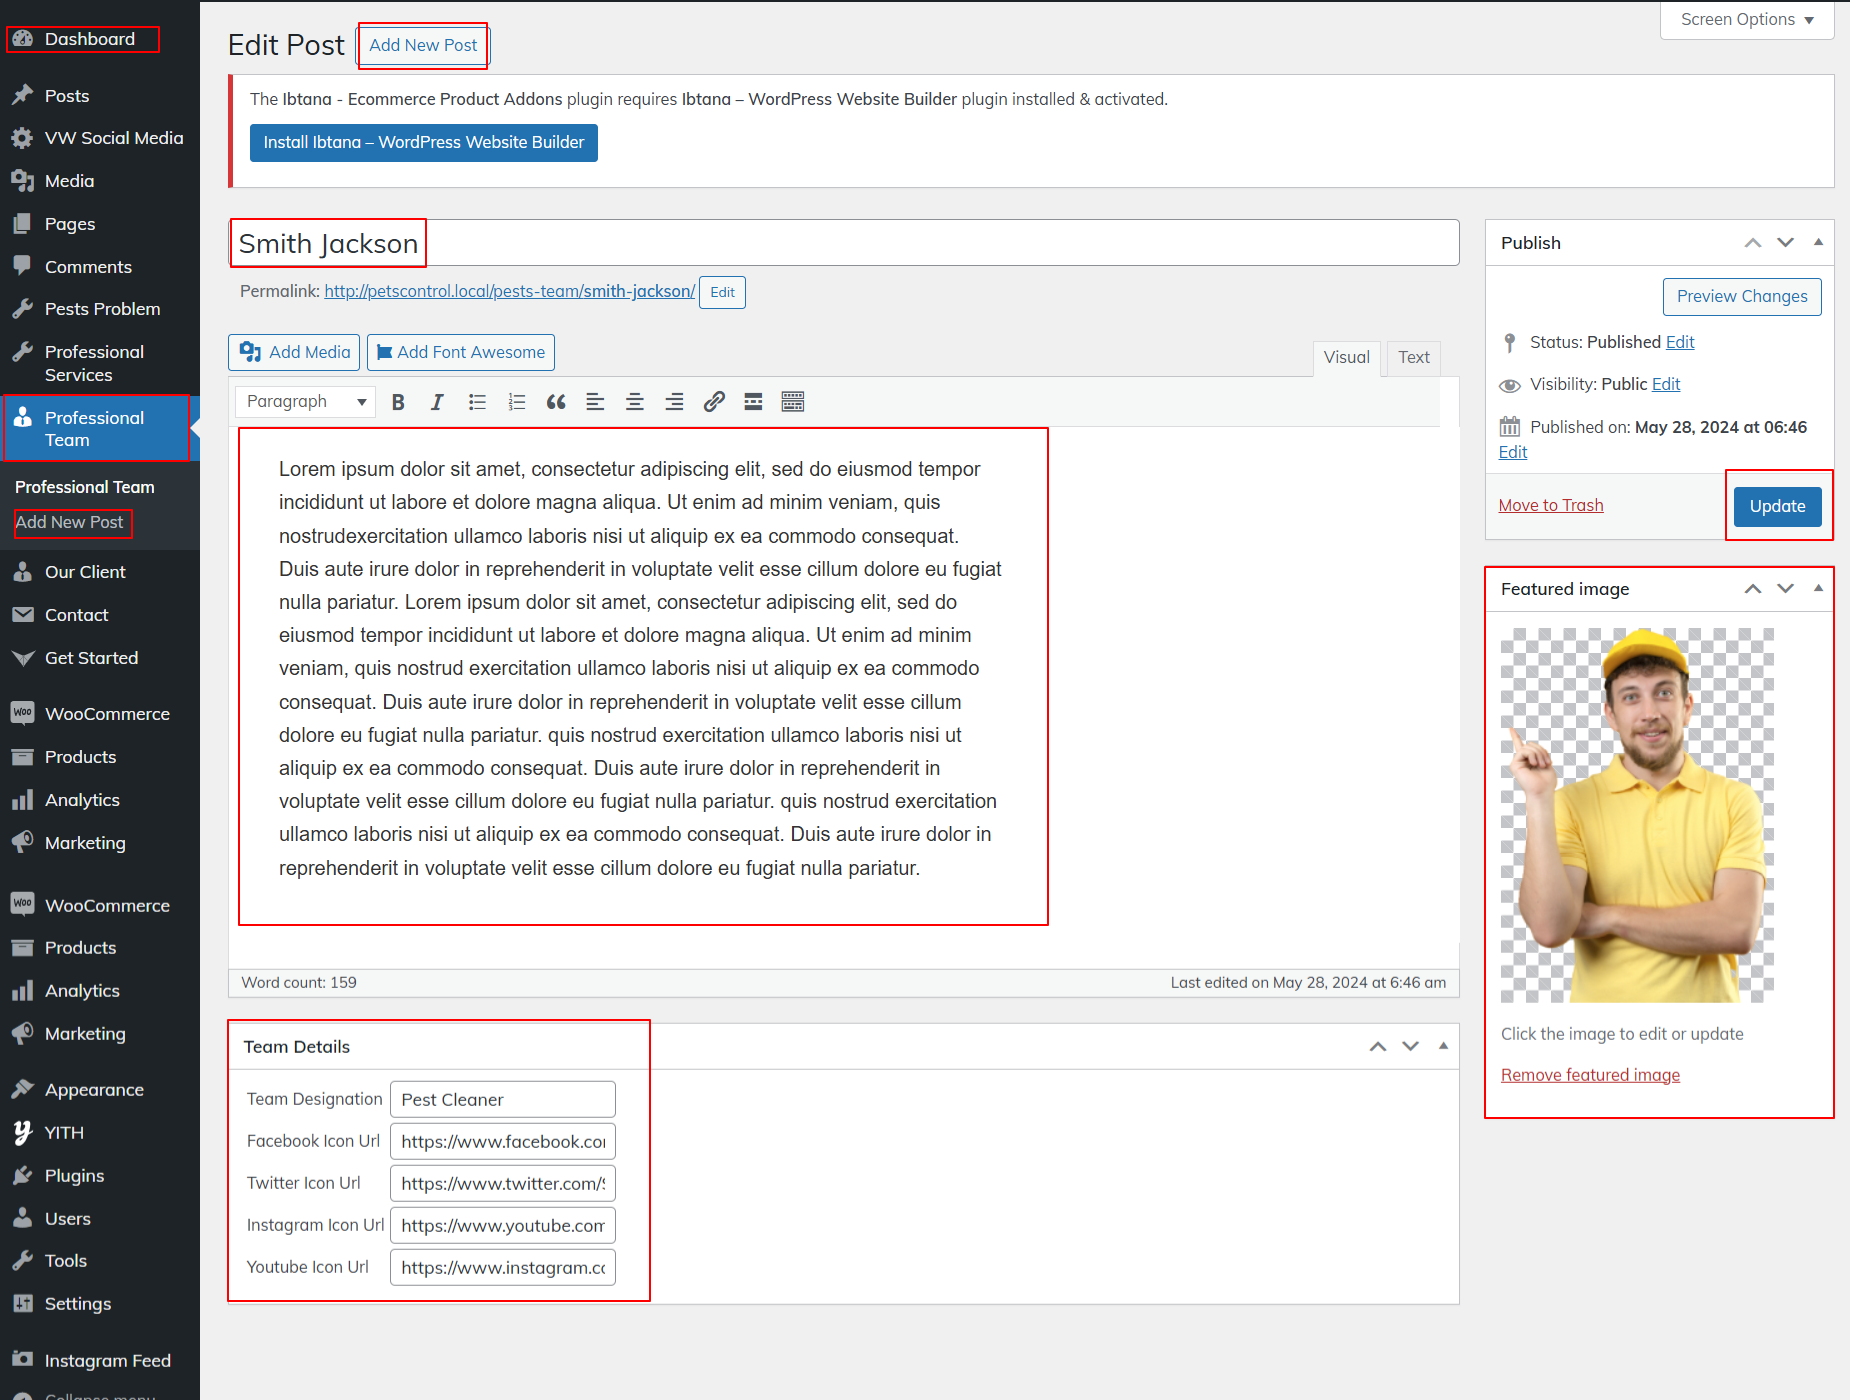Expand Screen Options dropdown
The image size is (1850, 1400).
[x=1746, y=20]
